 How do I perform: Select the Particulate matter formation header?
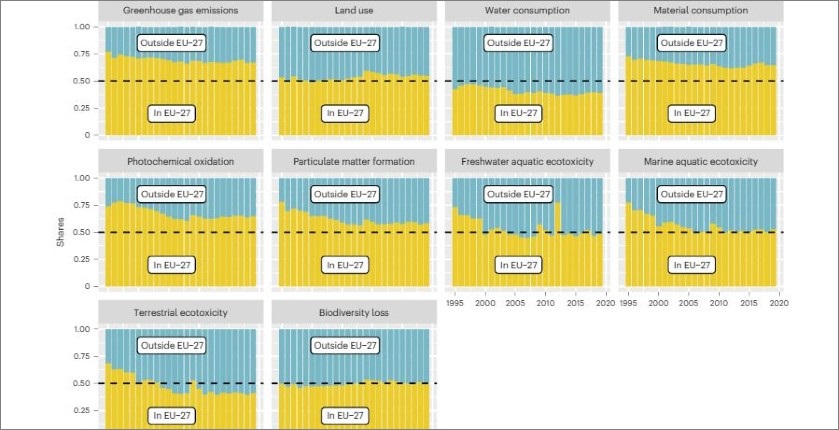(x=355, y=162)
